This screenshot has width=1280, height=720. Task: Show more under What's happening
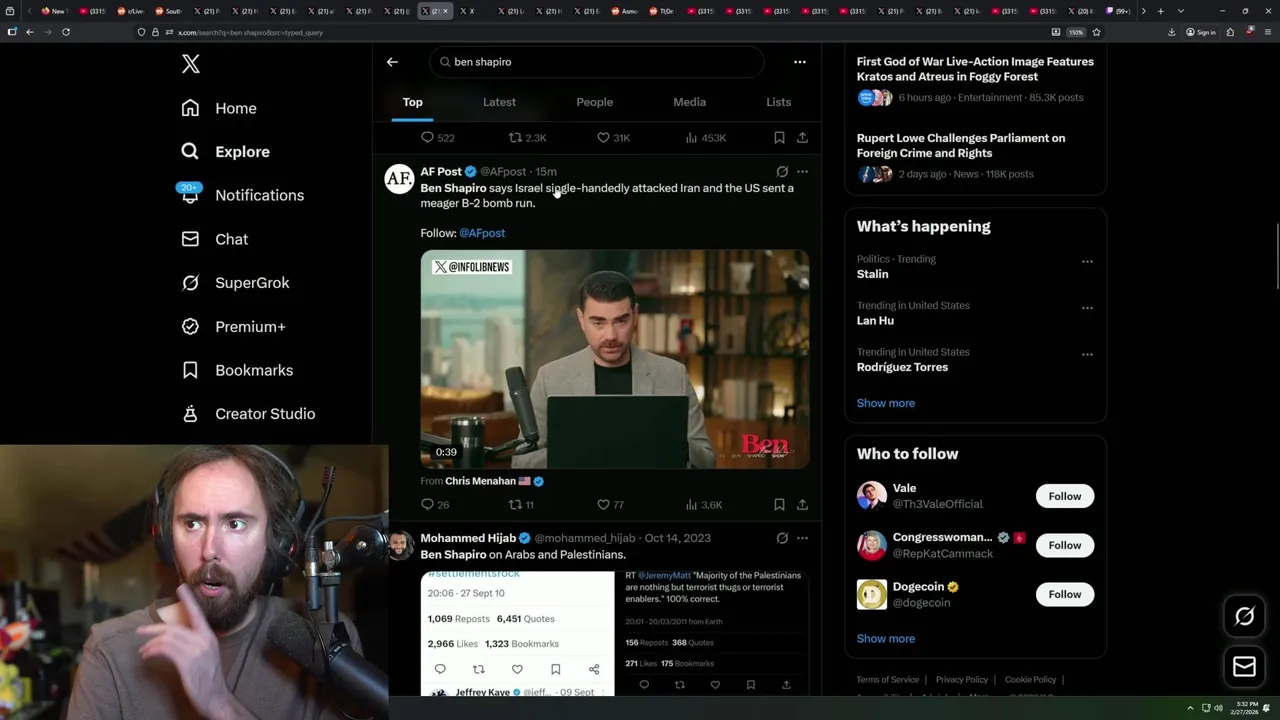(886, 403)
